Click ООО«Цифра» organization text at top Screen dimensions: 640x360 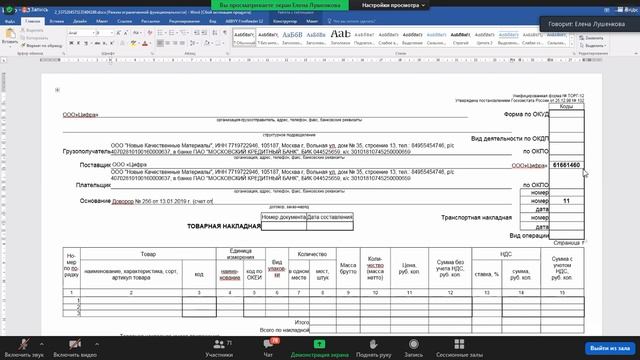tap(80, 115)
